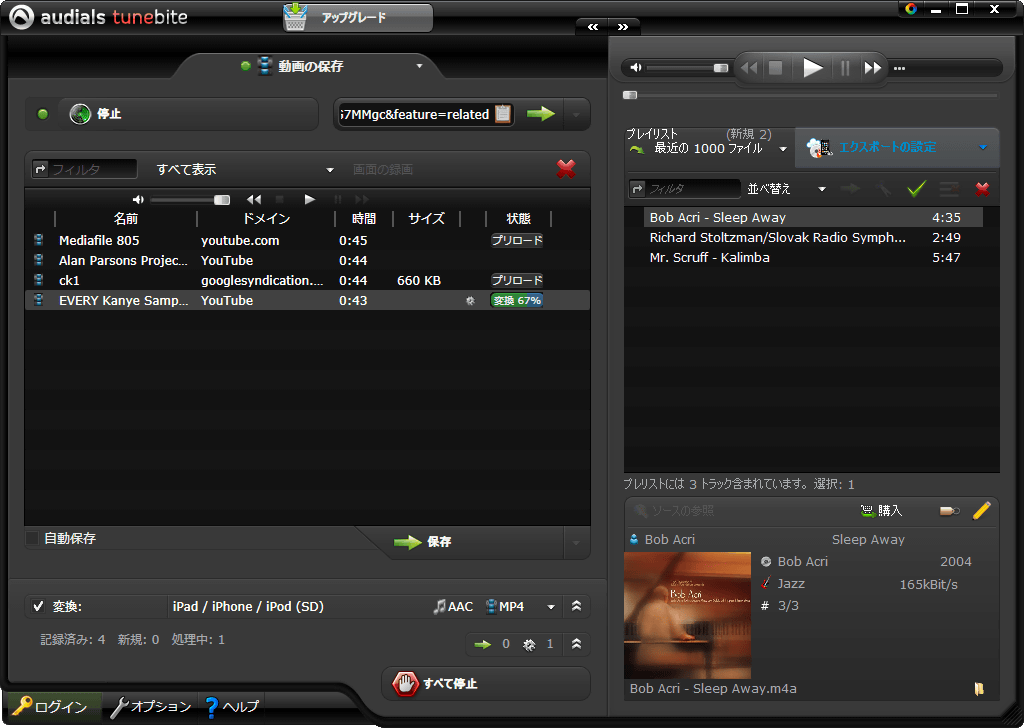Click the green arrow counter icon showing 0
This screenshot has width=1024, height=728.
click(x=483, y=644)
